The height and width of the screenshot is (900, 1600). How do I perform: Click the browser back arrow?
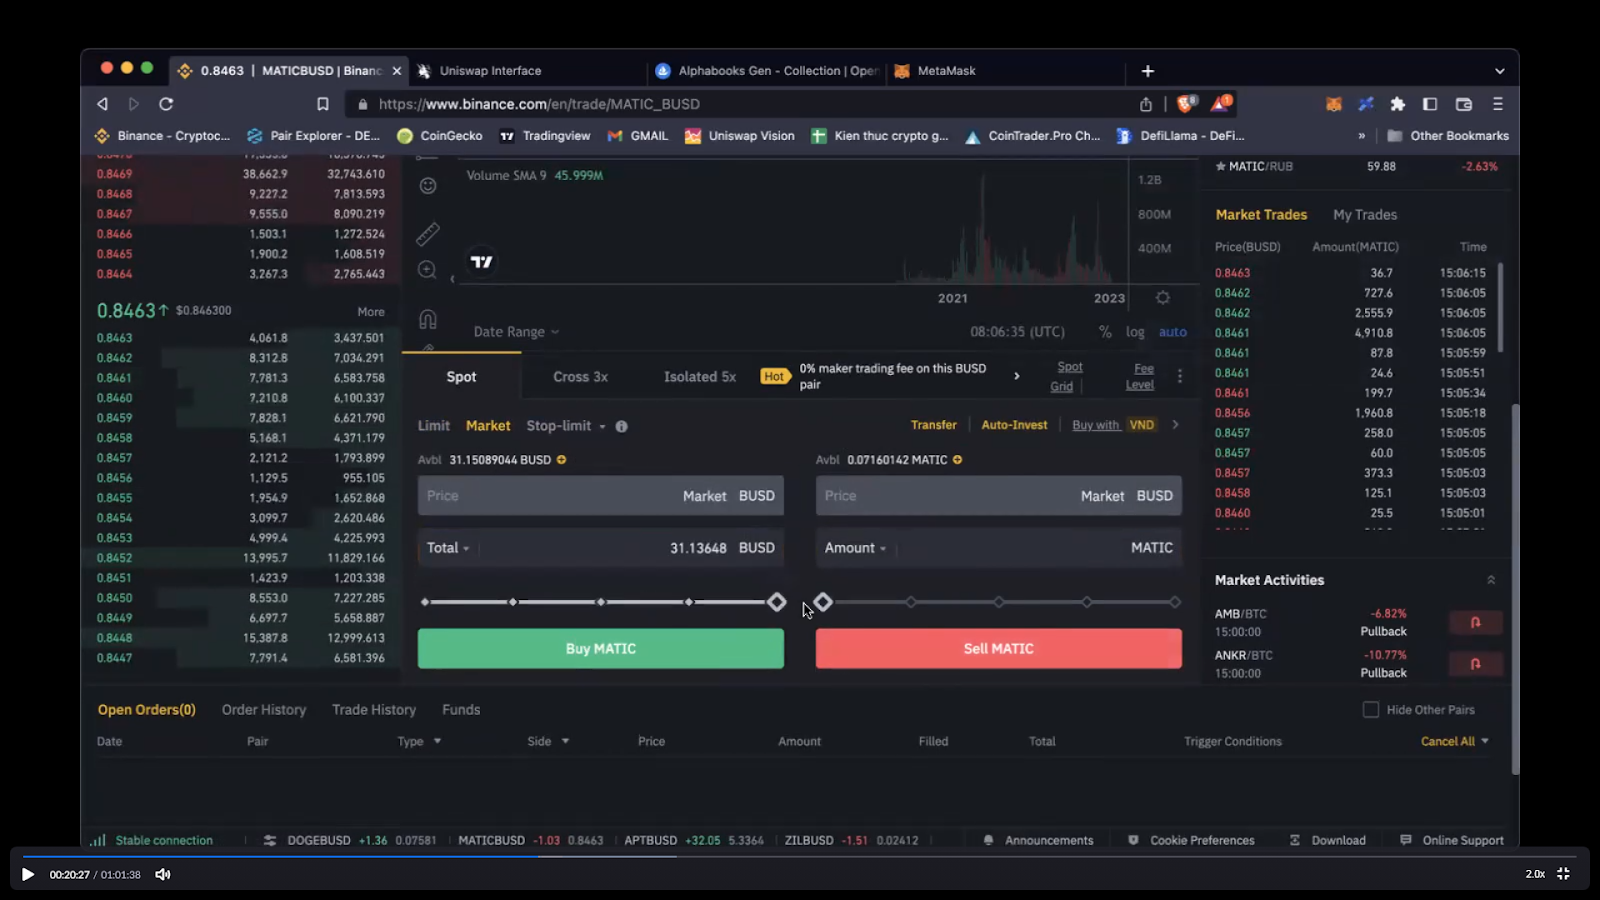(x=102, y=104)
